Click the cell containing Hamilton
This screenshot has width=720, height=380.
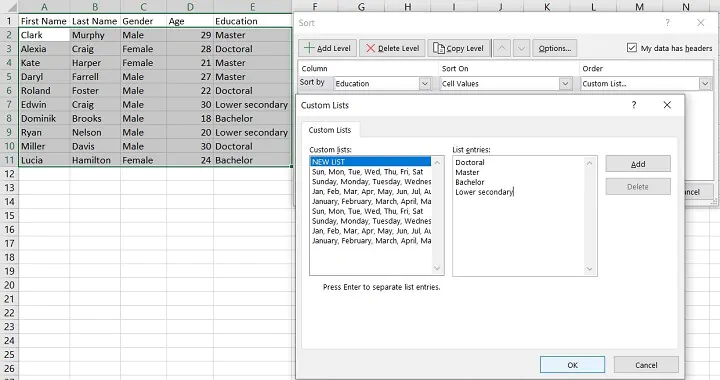(x=95, y=160)
